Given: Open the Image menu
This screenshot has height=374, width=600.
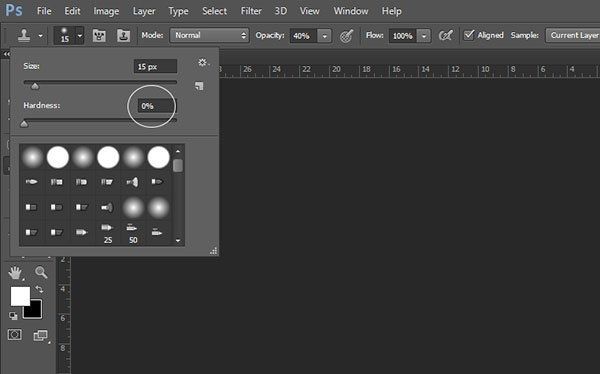Looking at the screenshot, I should click(x=106, y=11).
